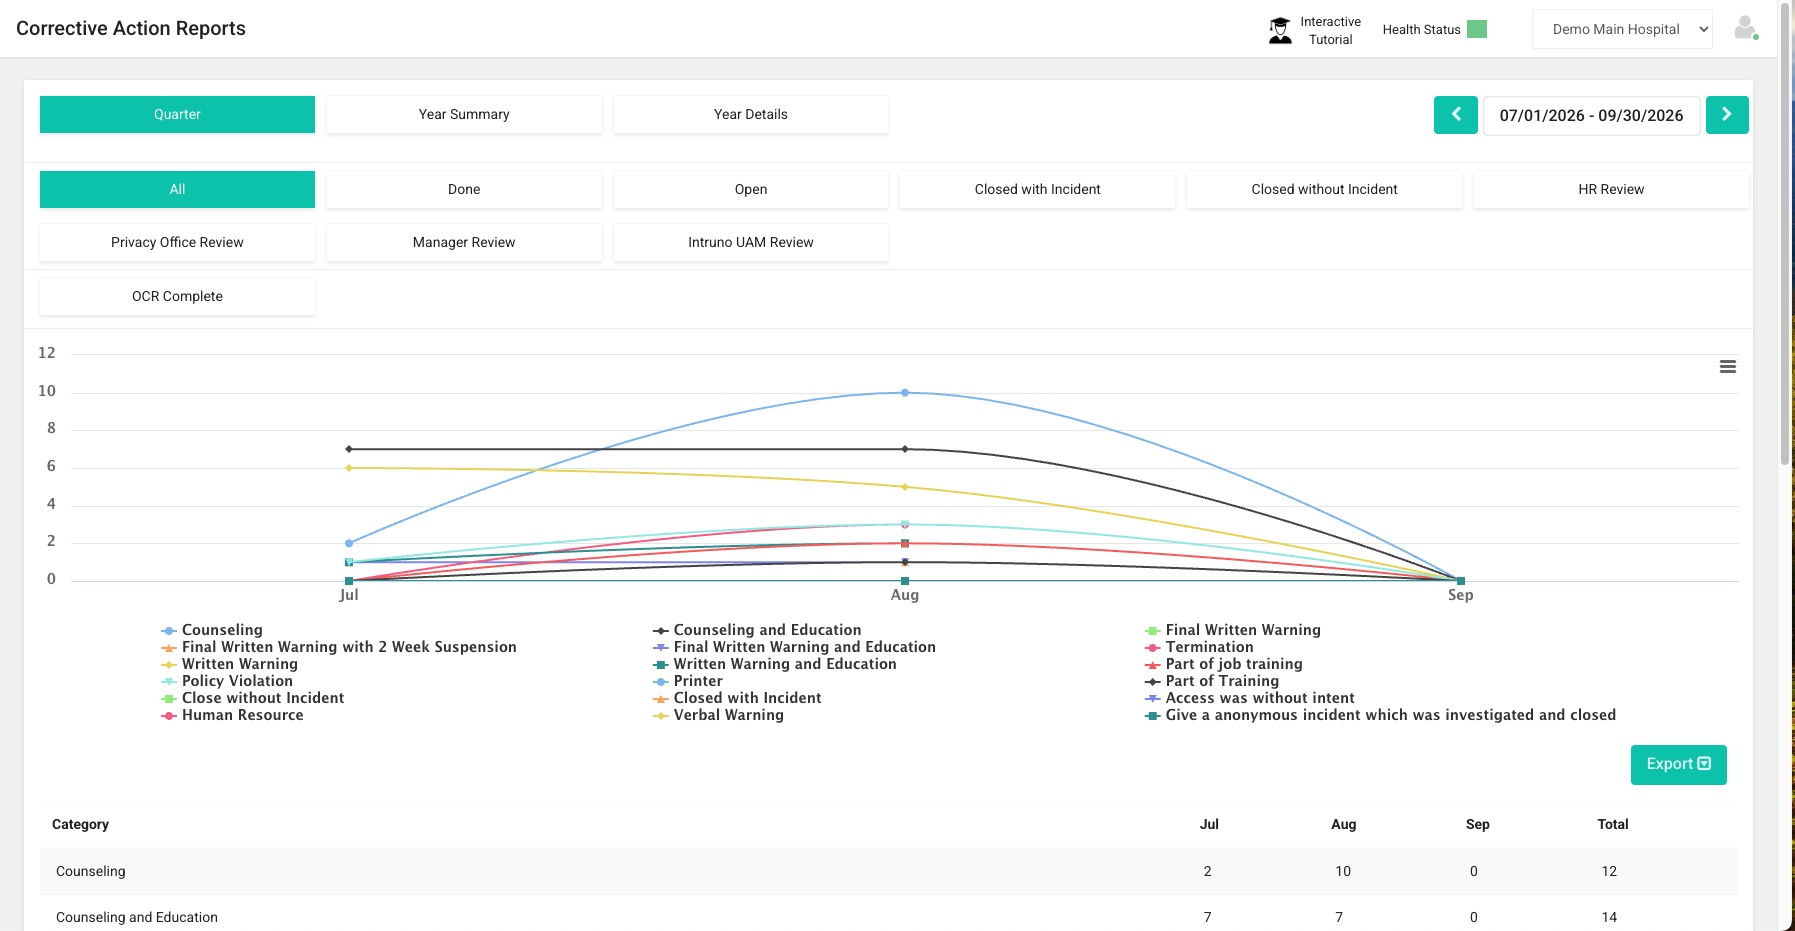Click the yellow Jul data point at 6
This screenshot has width=1795, height=931.
click(x=349, y=468)
